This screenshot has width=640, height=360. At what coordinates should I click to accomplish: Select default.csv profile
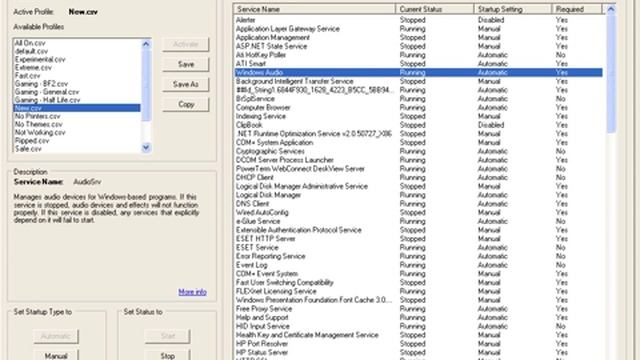click(x=77, y=51)
